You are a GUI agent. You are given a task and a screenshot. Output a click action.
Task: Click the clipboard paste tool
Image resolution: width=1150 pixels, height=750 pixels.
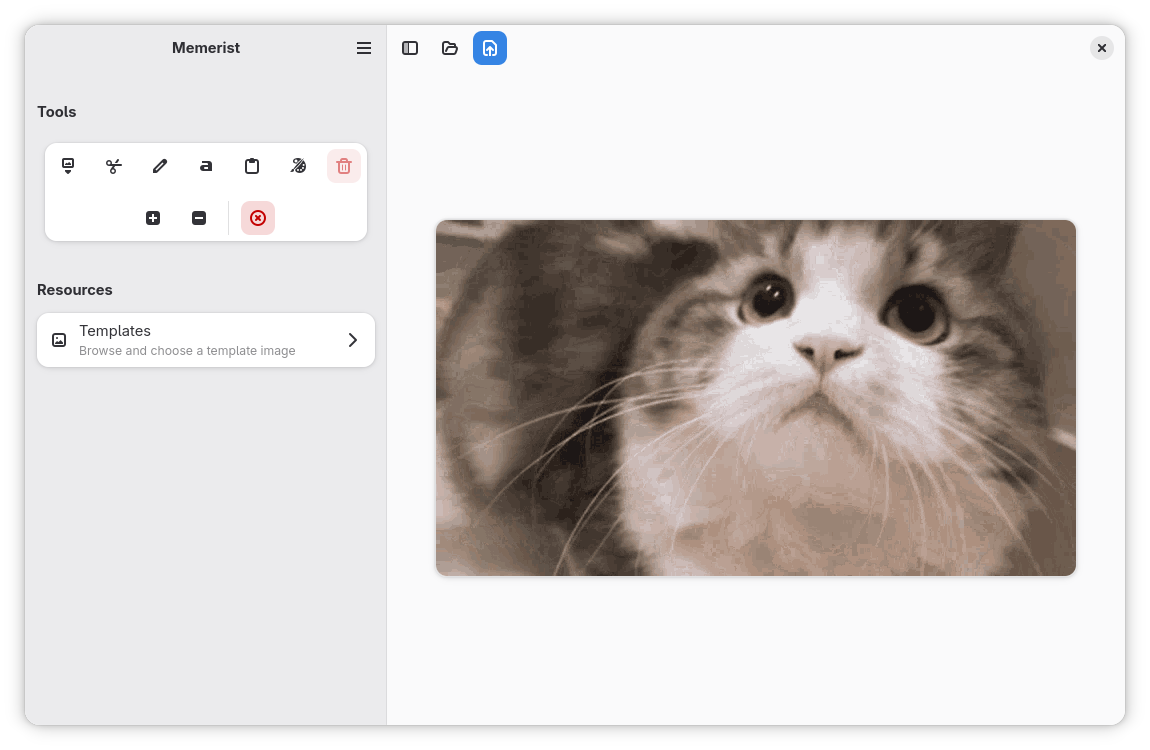[x=252, y=166]
